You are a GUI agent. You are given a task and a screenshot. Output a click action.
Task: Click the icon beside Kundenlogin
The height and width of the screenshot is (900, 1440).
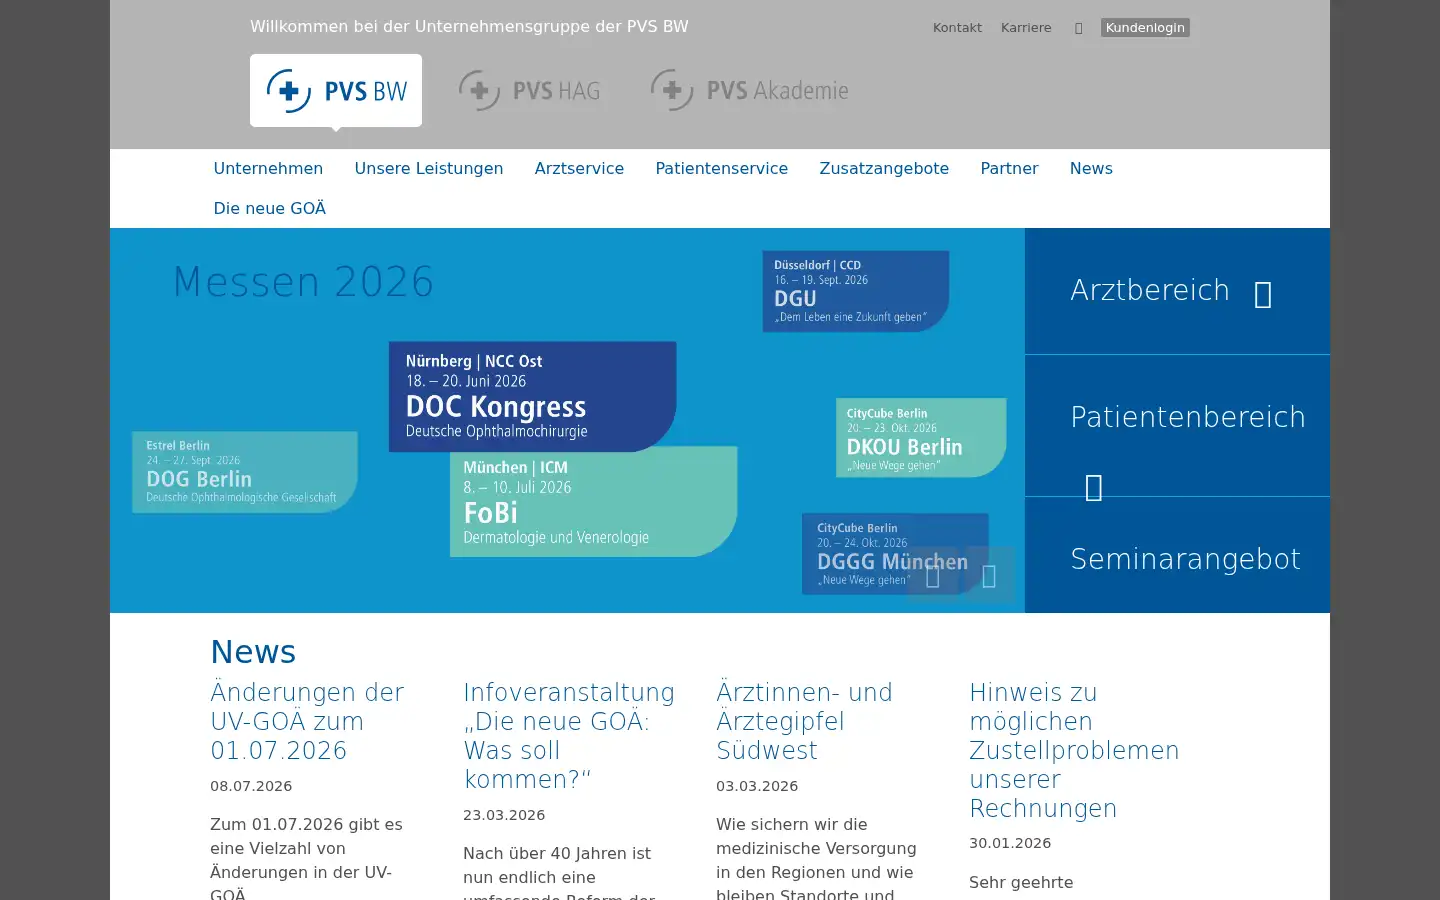[x=1078, y=28]
